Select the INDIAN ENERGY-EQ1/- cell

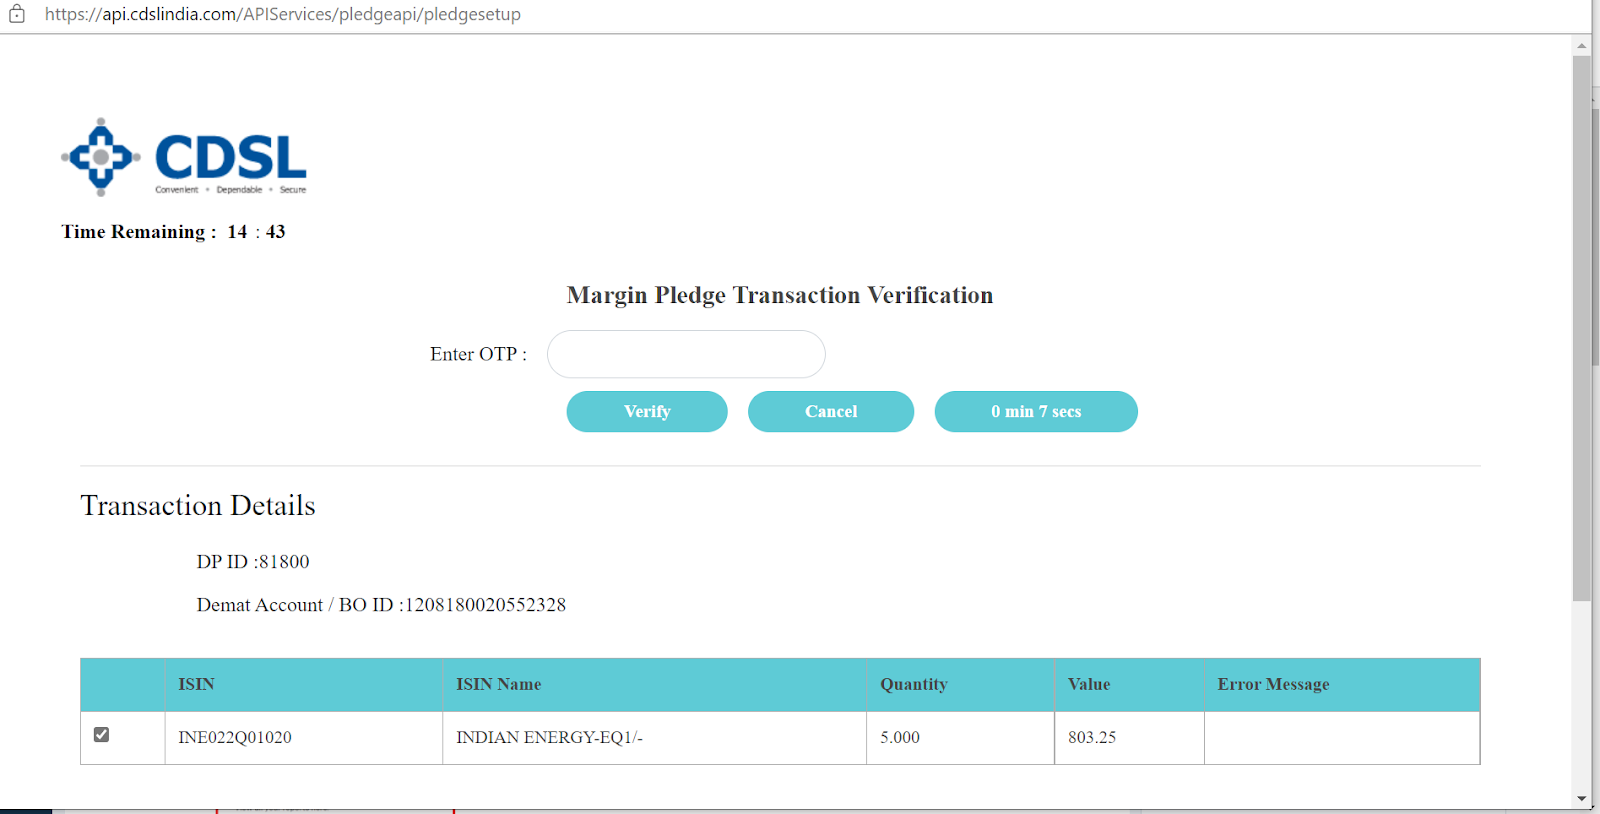(x=654, y=738)
